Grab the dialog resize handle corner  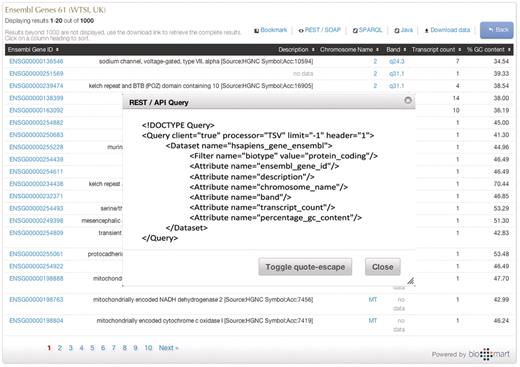pyautogui.click(x=411, y=281)
